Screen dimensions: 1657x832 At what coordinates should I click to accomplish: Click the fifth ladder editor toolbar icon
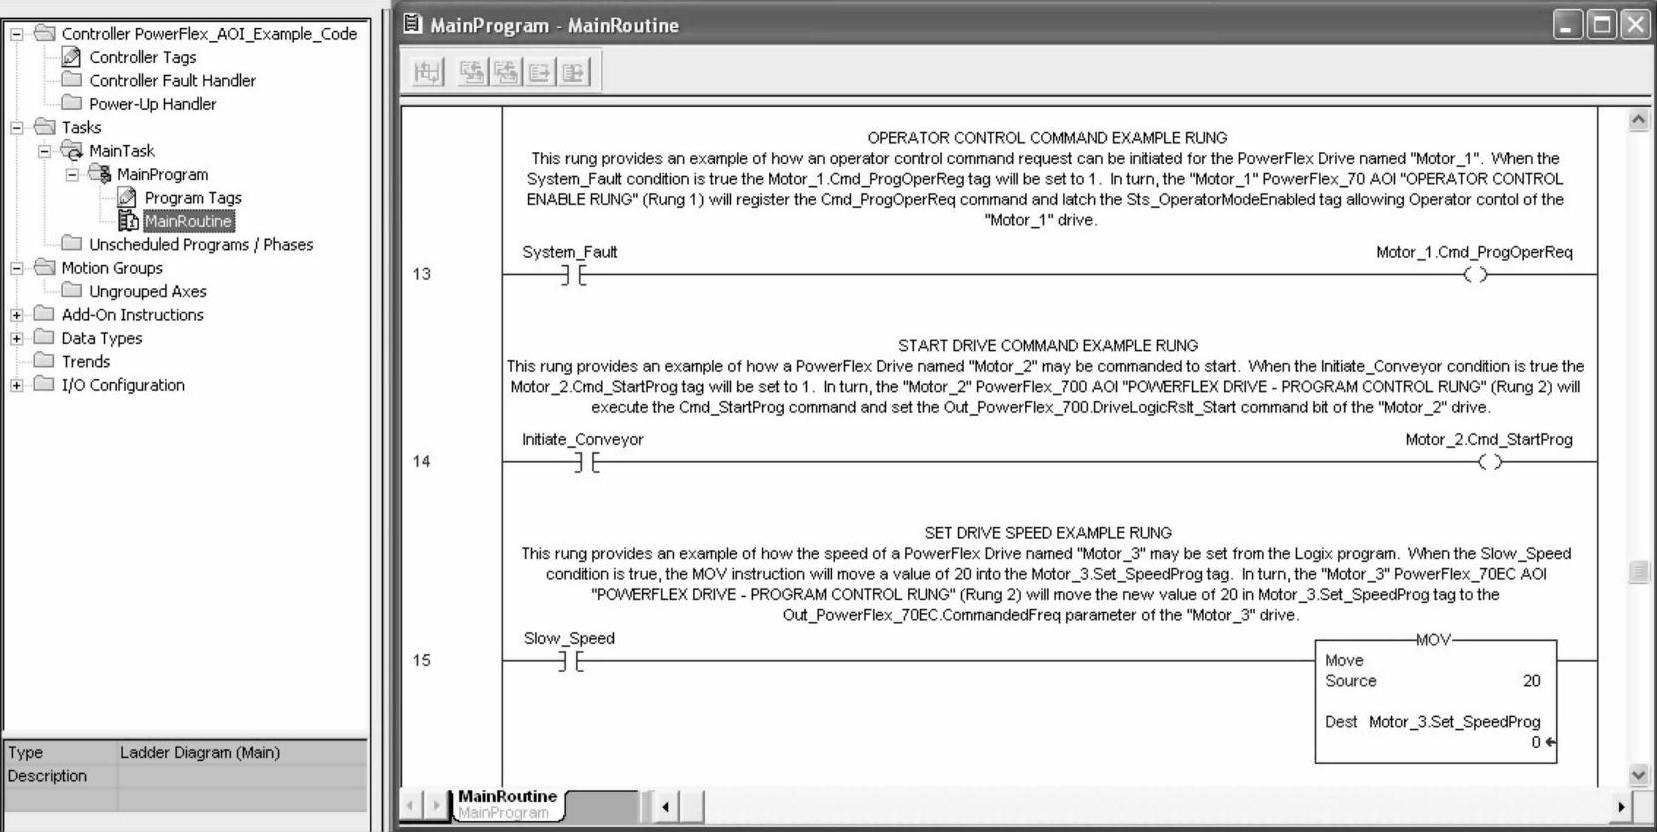click(574, 72)
